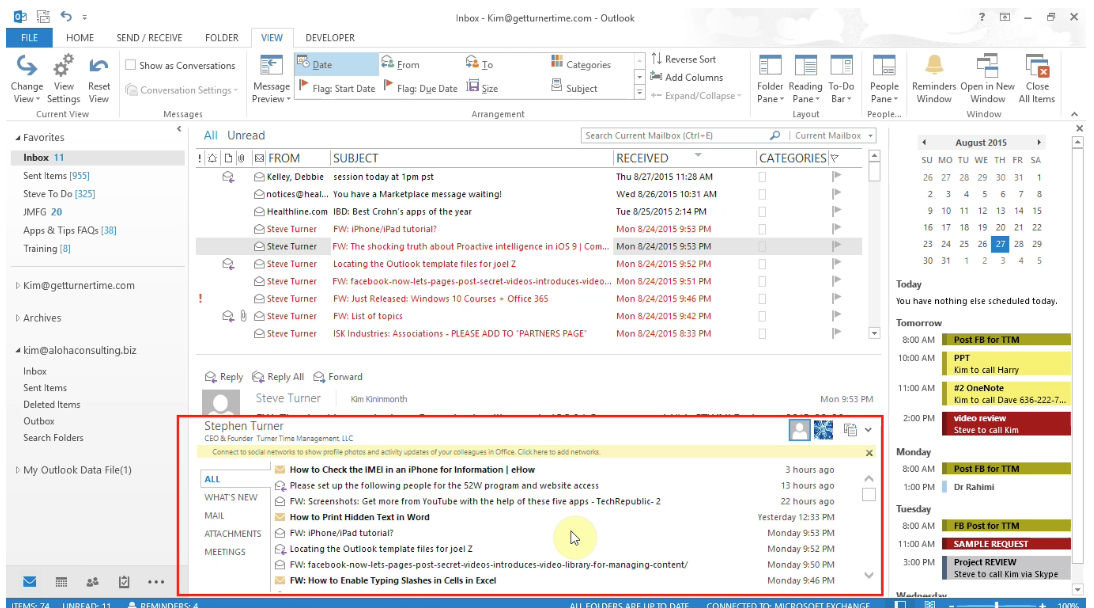
Task: Click the Undo icon in quick access toolbar
Action: [x=66, y=16]
